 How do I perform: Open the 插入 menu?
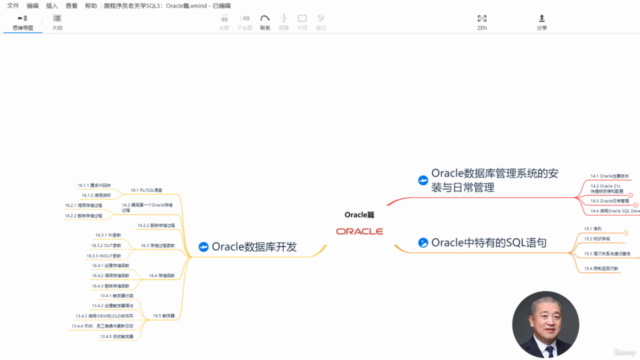[52, 6]
